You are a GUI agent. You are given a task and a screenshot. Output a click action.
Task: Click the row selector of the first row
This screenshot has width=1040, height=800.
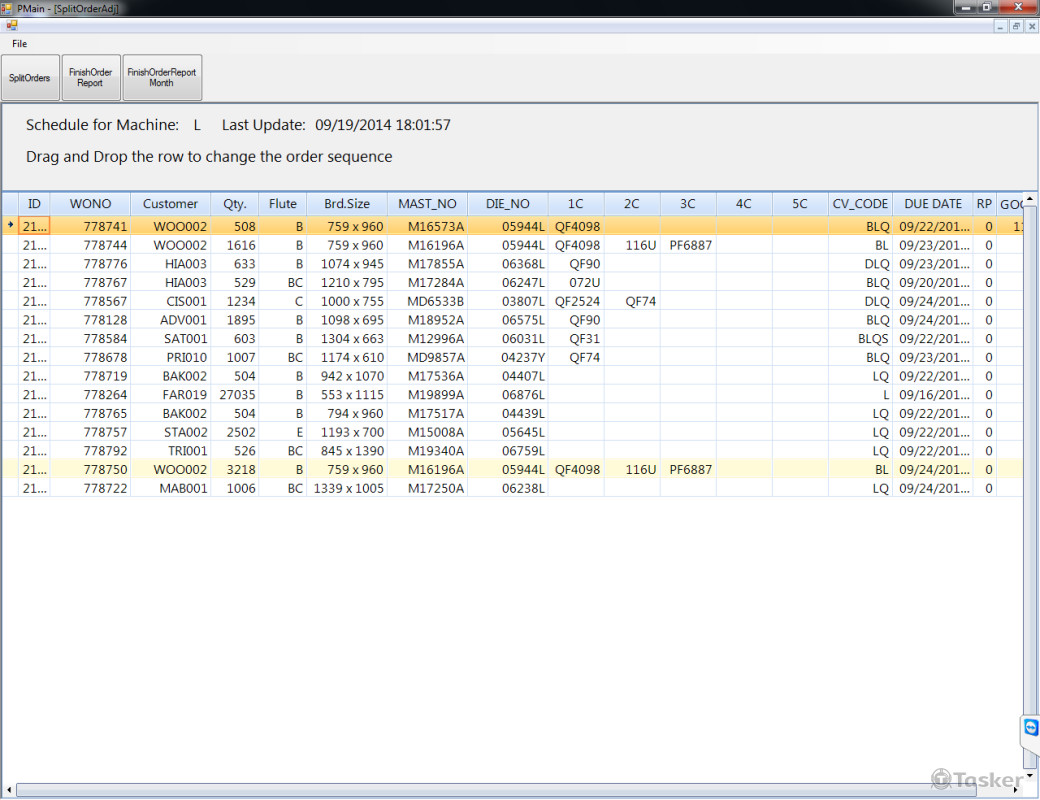click(x=10, y=226)
